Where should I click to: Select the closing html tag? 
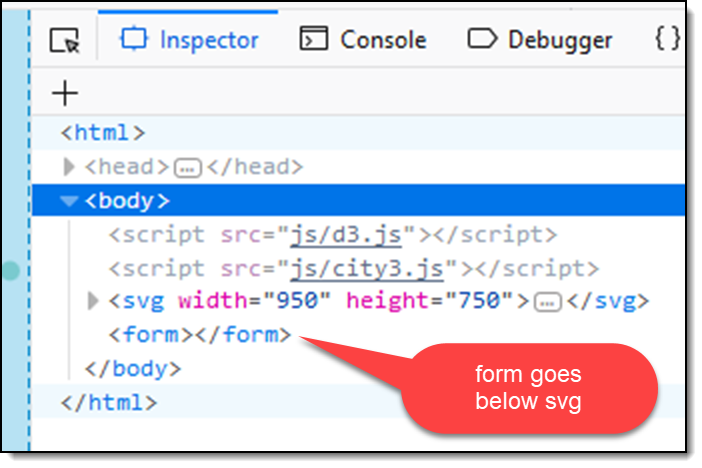109,402
